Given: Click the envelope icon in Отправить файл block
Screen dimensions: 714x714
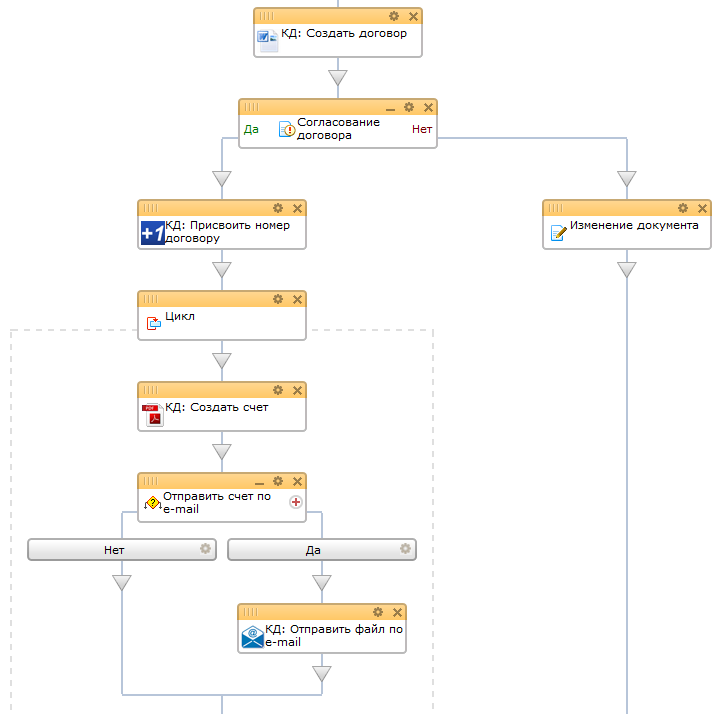Looking at the screenshot, I should click(x=252, y=637).
